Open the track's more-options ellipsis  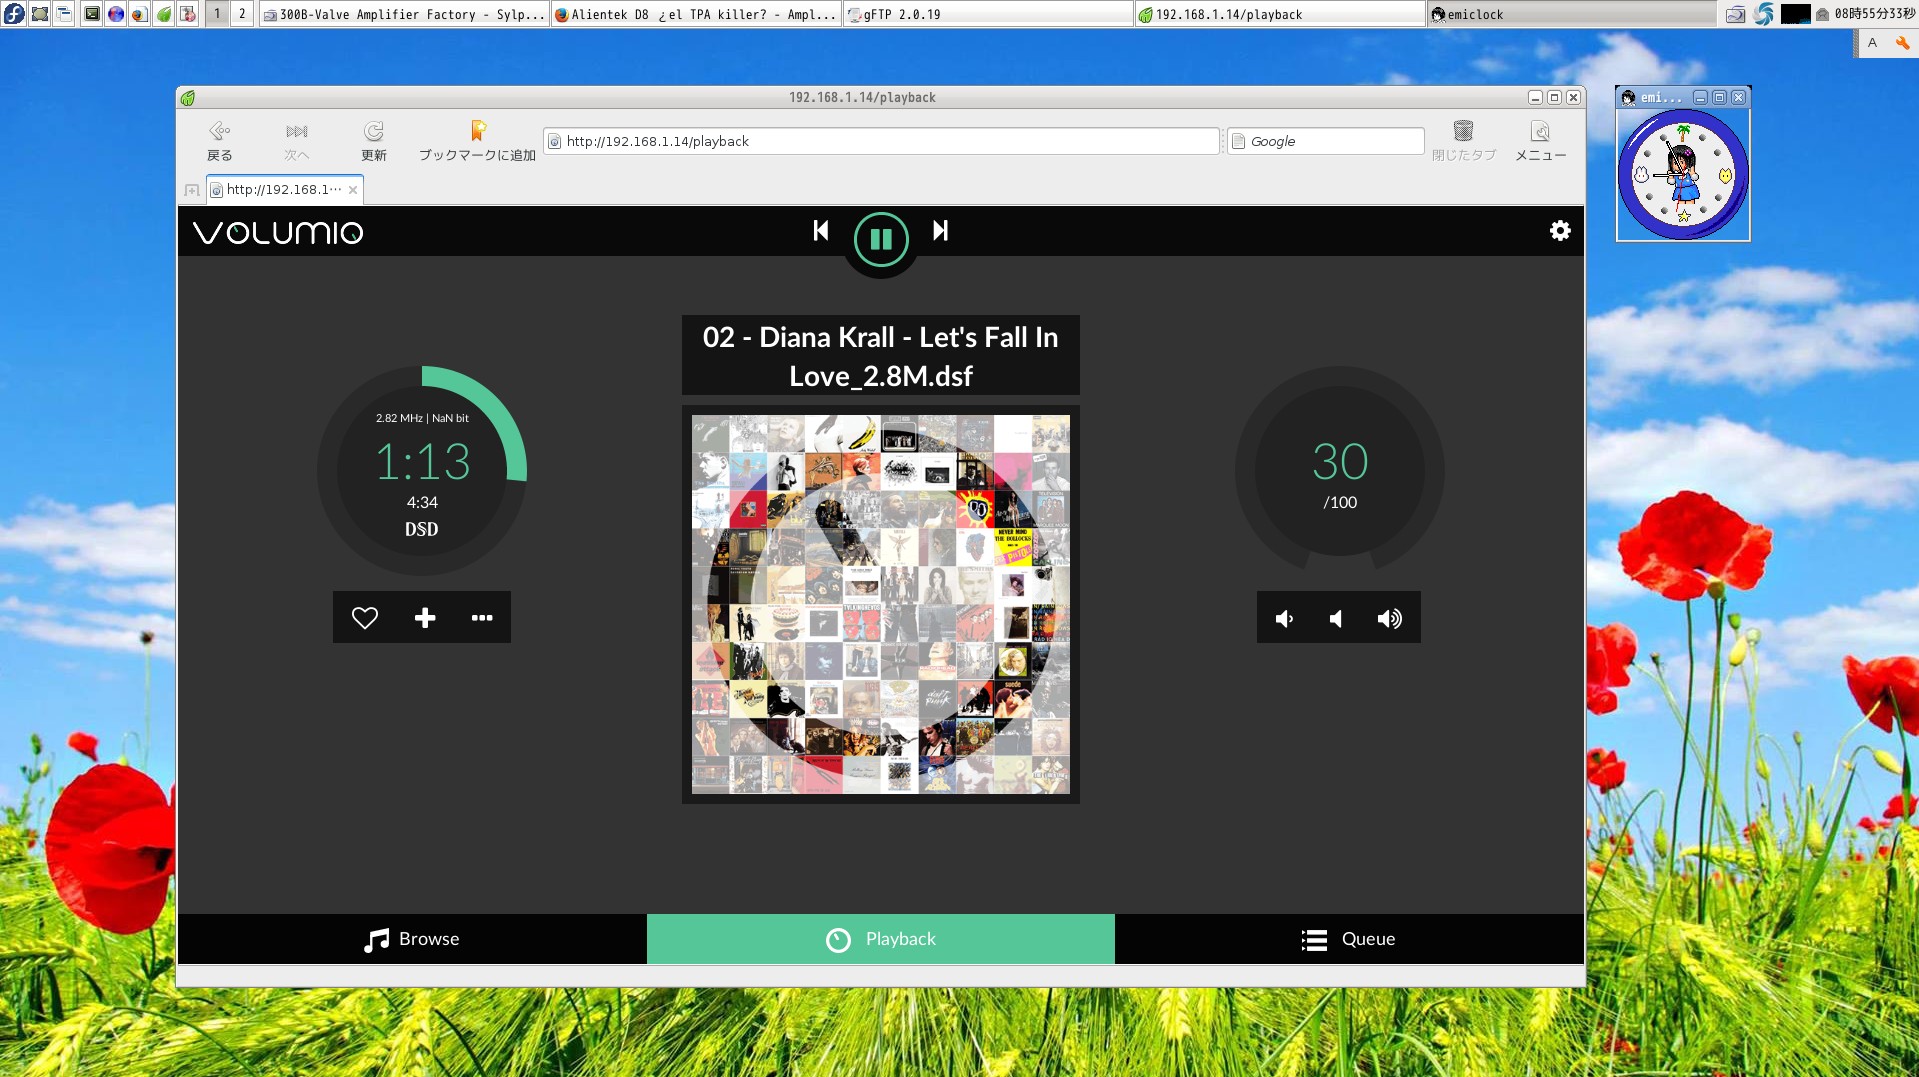[x=482, y=617]
